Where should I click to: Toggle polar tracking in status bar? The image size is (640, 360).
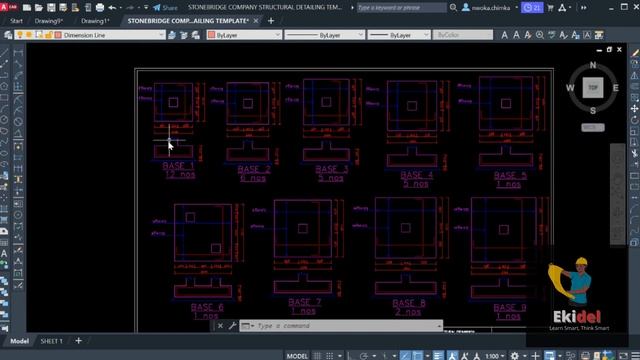pyautogui.click(x=363, y=356)
